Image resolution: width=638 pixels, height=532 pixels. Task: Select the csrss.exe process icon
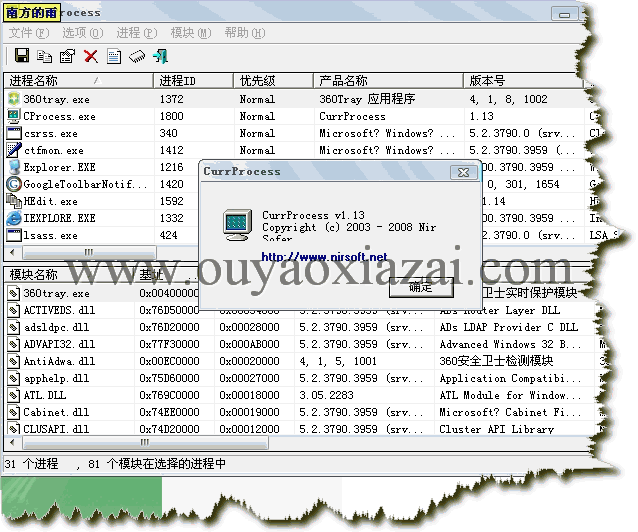point(14,133)
